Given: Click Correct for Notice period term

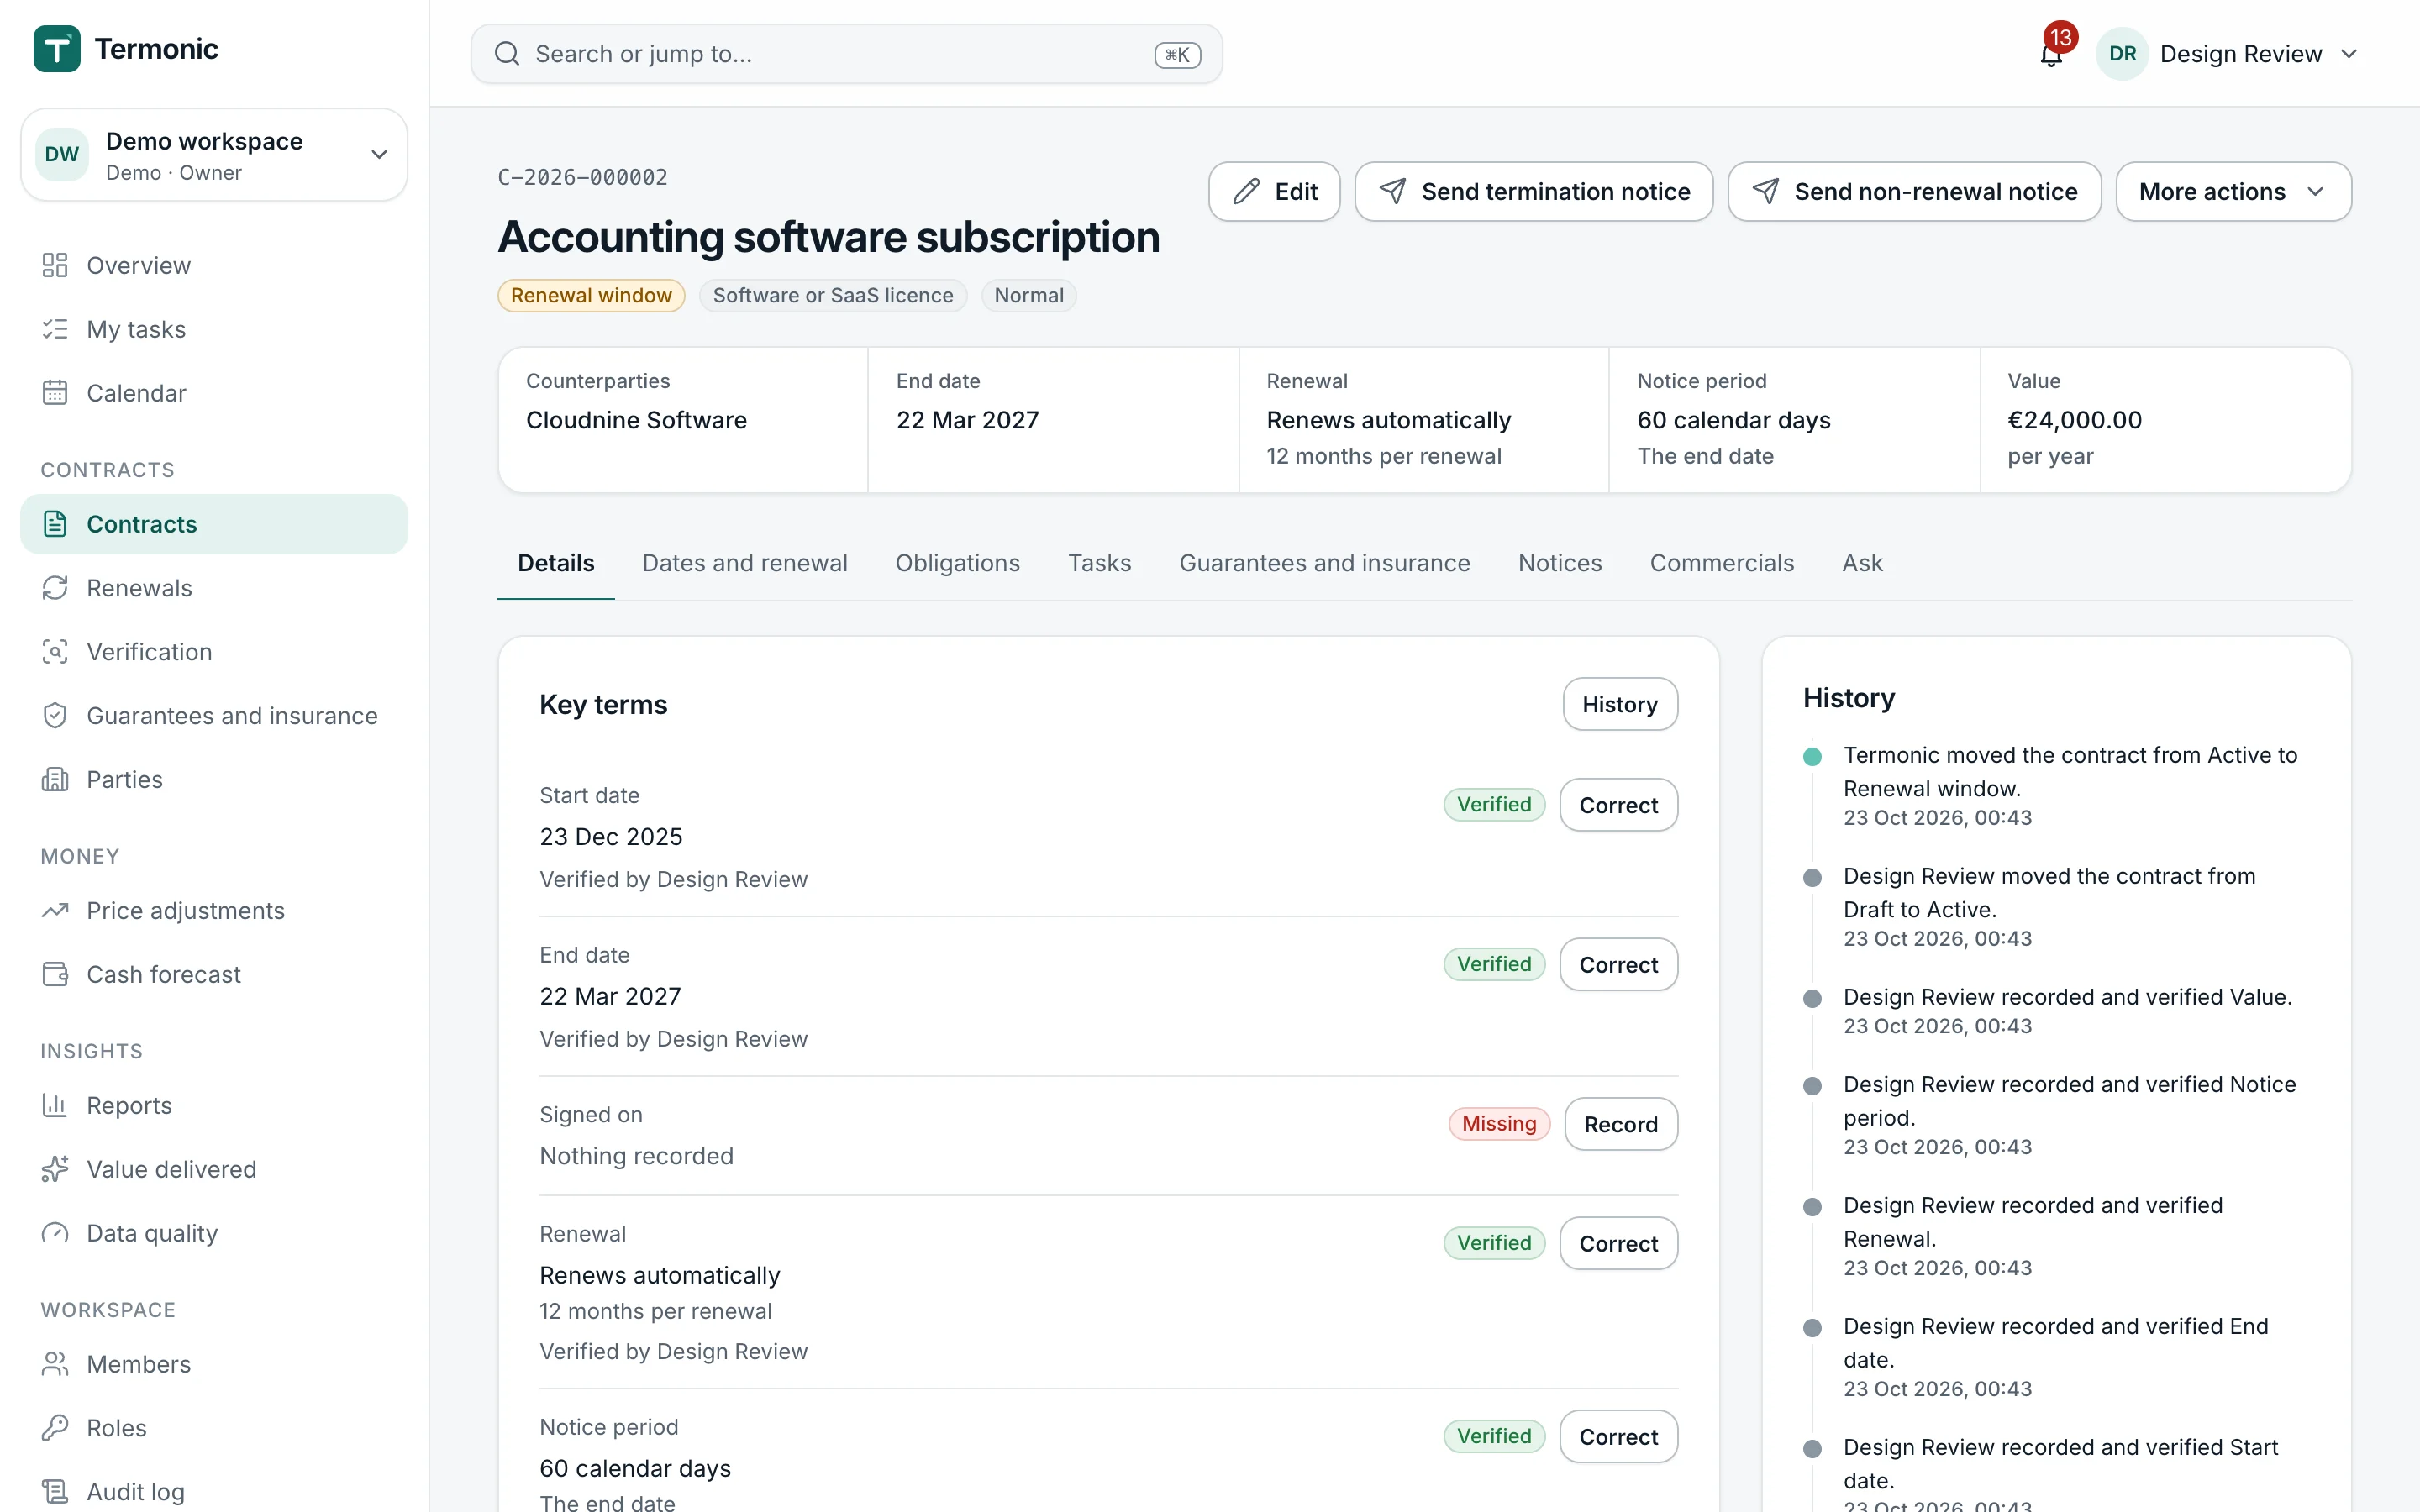Looking at the screenshot, I should (1618, 1437).
